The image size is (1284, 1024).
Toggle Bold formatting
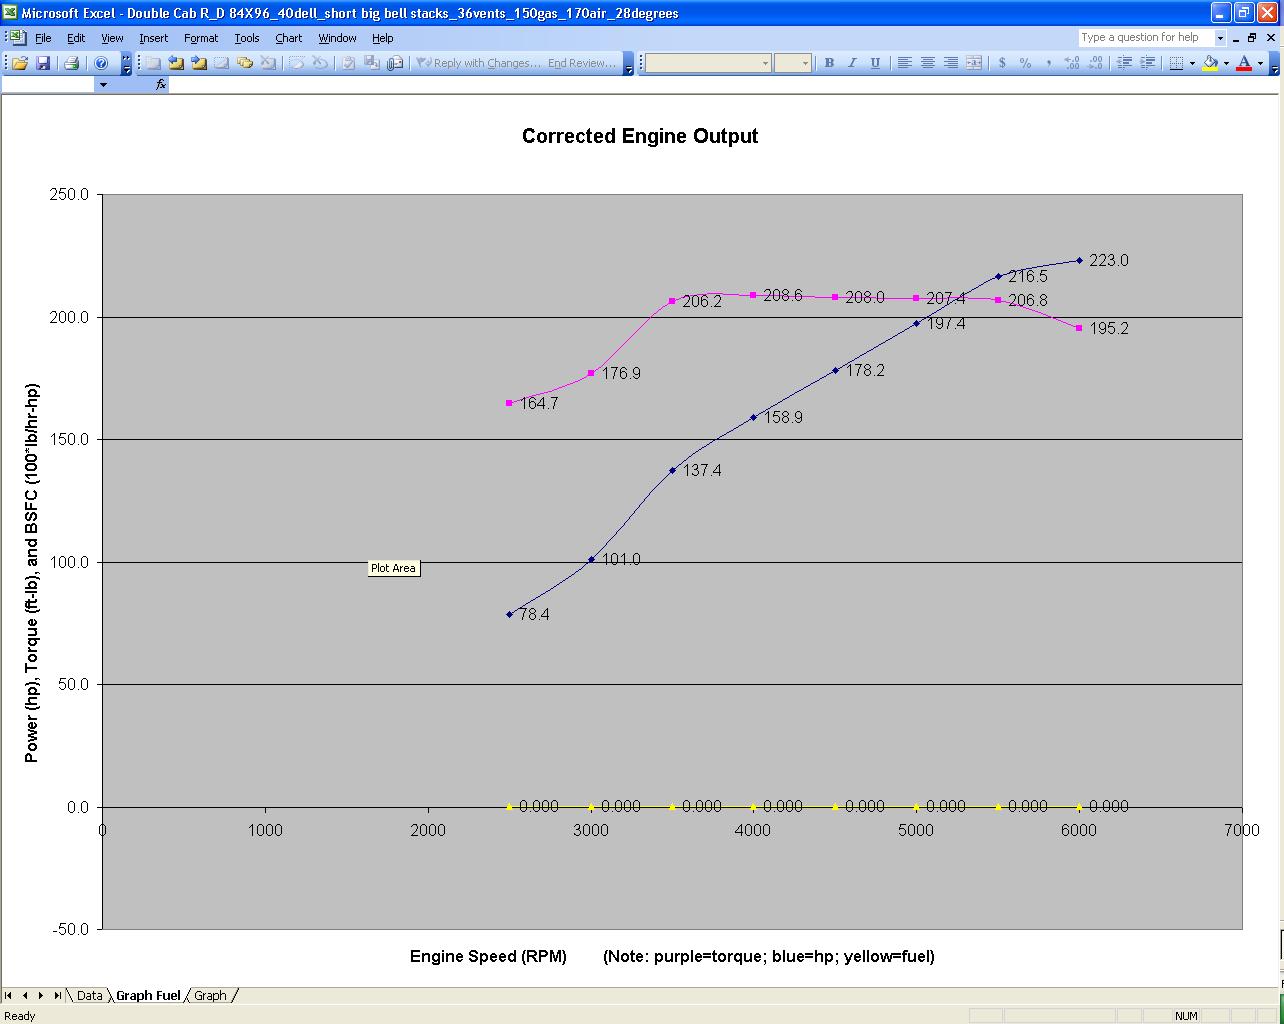(x=829, y=63)
